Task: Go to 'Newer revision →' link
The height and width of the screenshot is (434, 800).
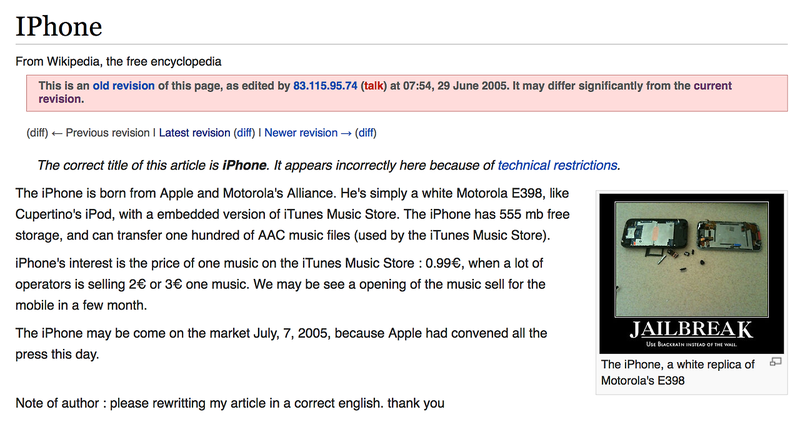Action: coord(308,133)
